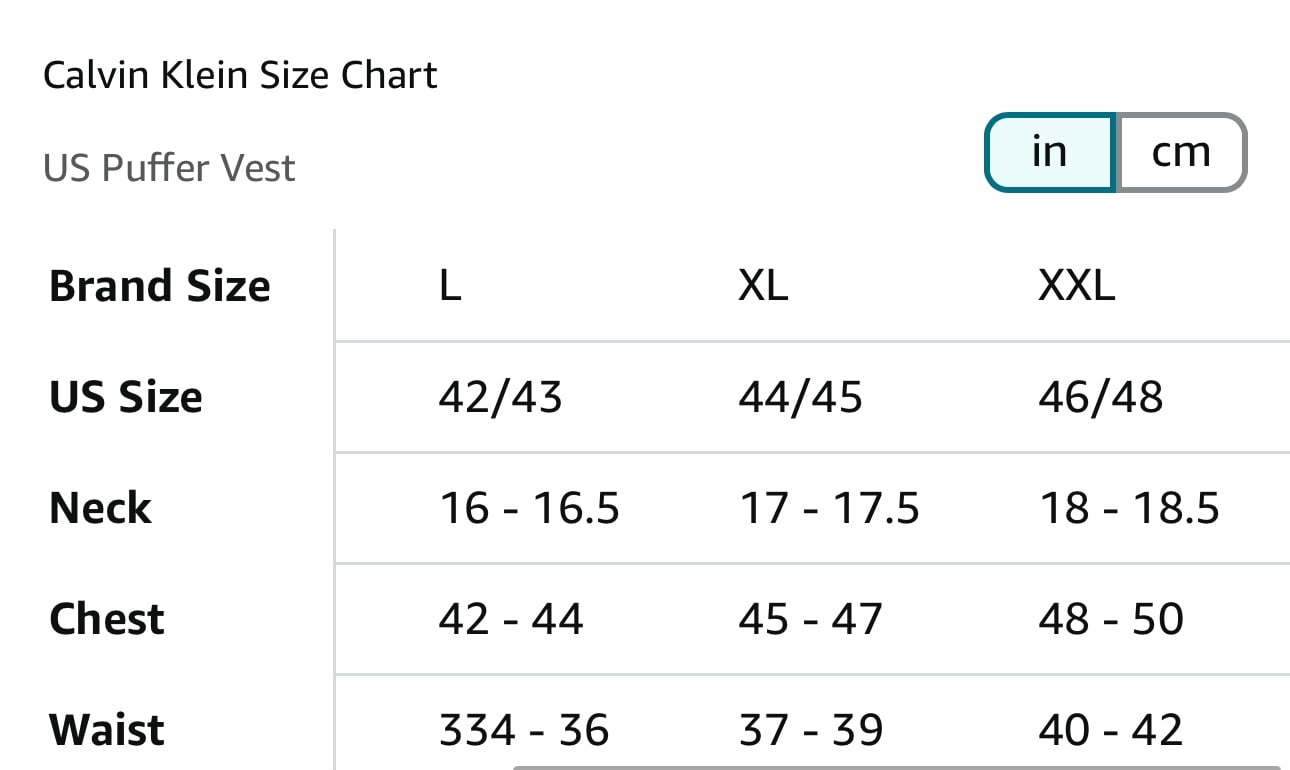Click the Chest row header
Image resolution: width=1290 pixels, height=770 pixels.
pos(106,619)
